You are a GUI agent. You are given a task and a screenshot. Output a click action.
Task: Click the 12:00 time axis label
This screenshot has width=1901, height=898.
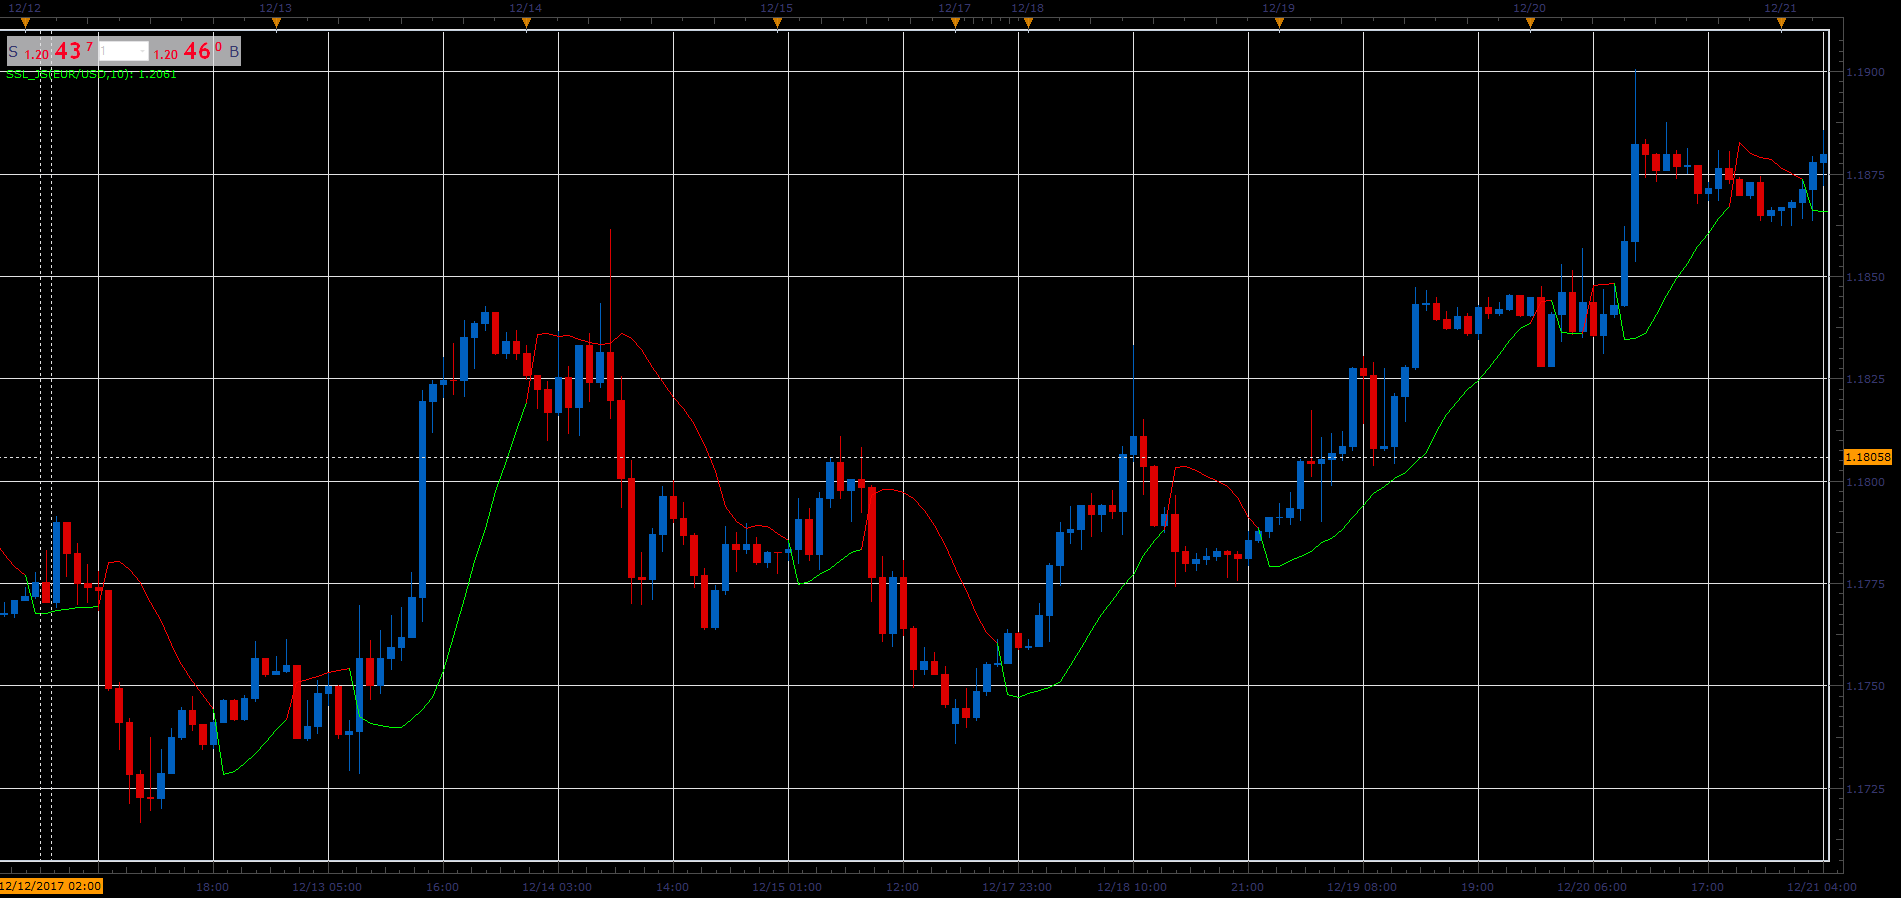click(x=902, y=887)
